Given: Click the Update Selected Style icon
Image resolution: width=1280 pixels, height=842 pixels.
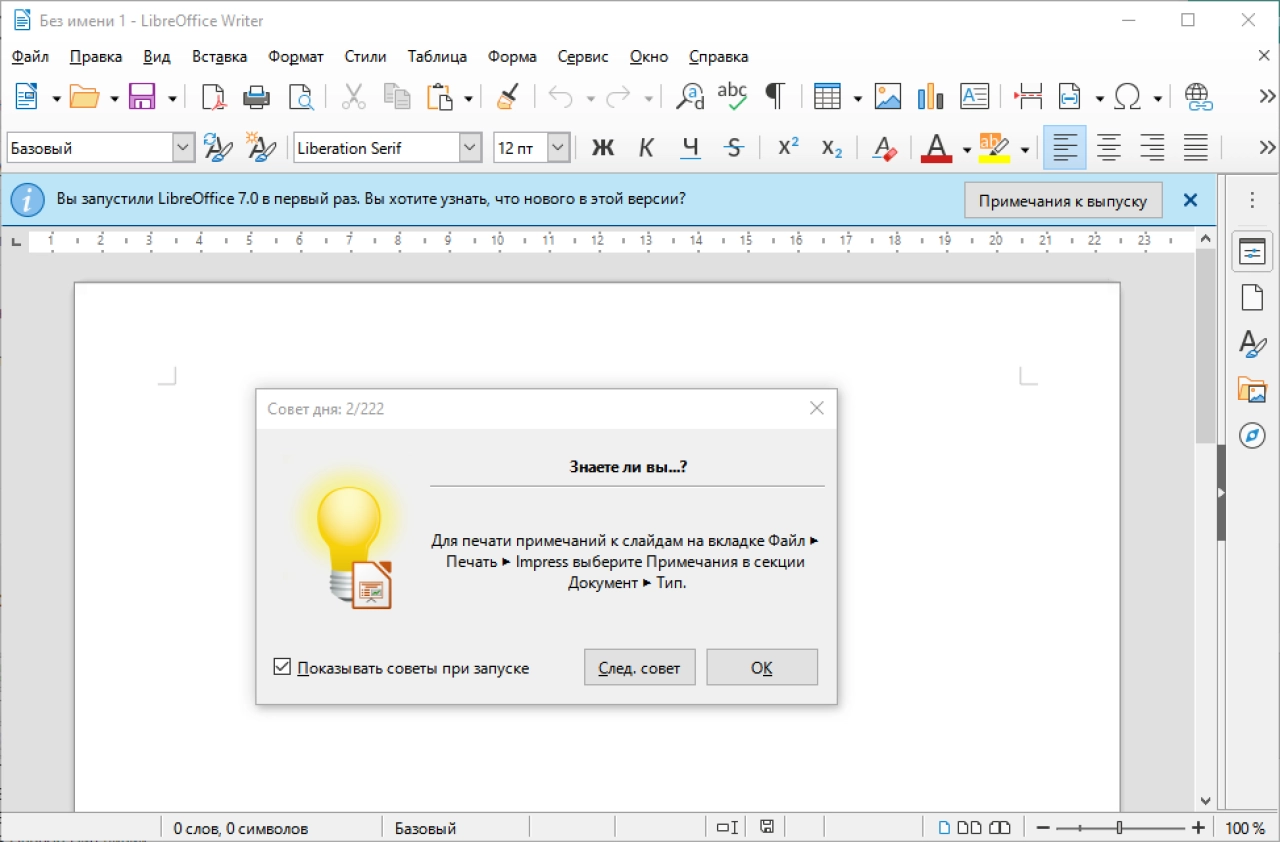Looking at the screenshot, I should pos(218,148).
